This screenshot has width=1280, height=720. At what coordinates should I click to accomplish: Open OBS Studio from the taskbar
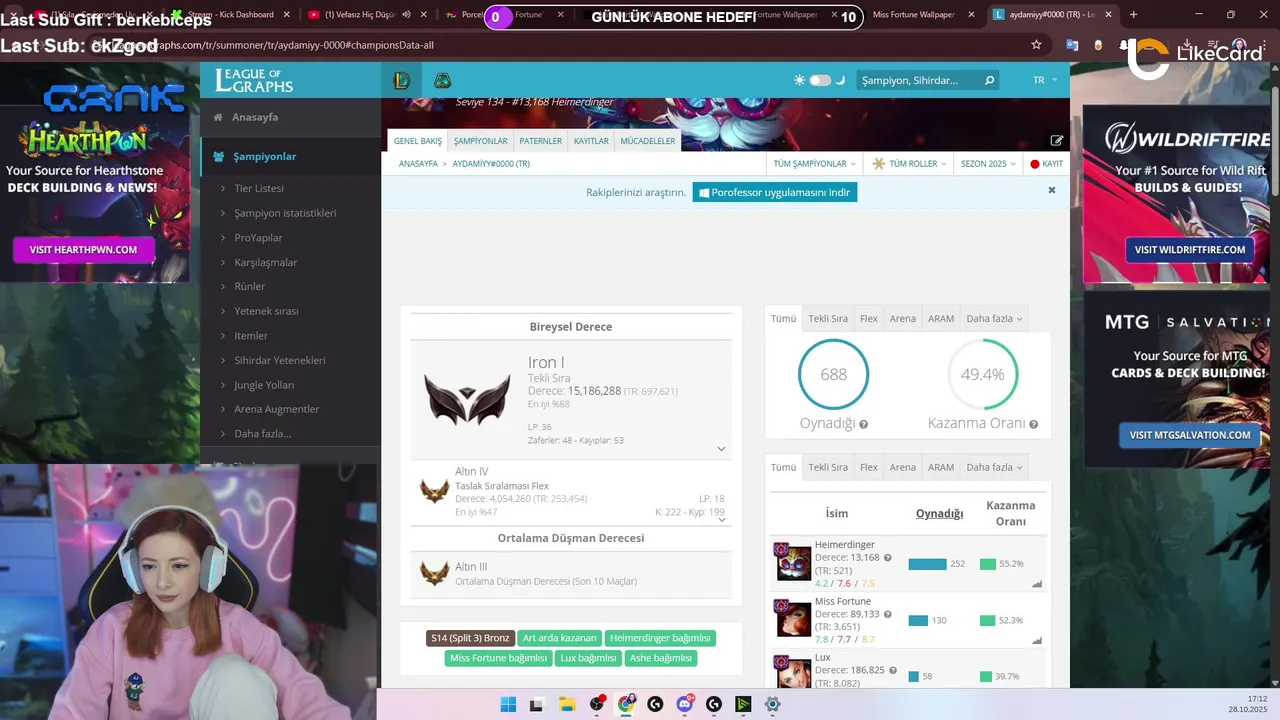(x=597, y=704)
